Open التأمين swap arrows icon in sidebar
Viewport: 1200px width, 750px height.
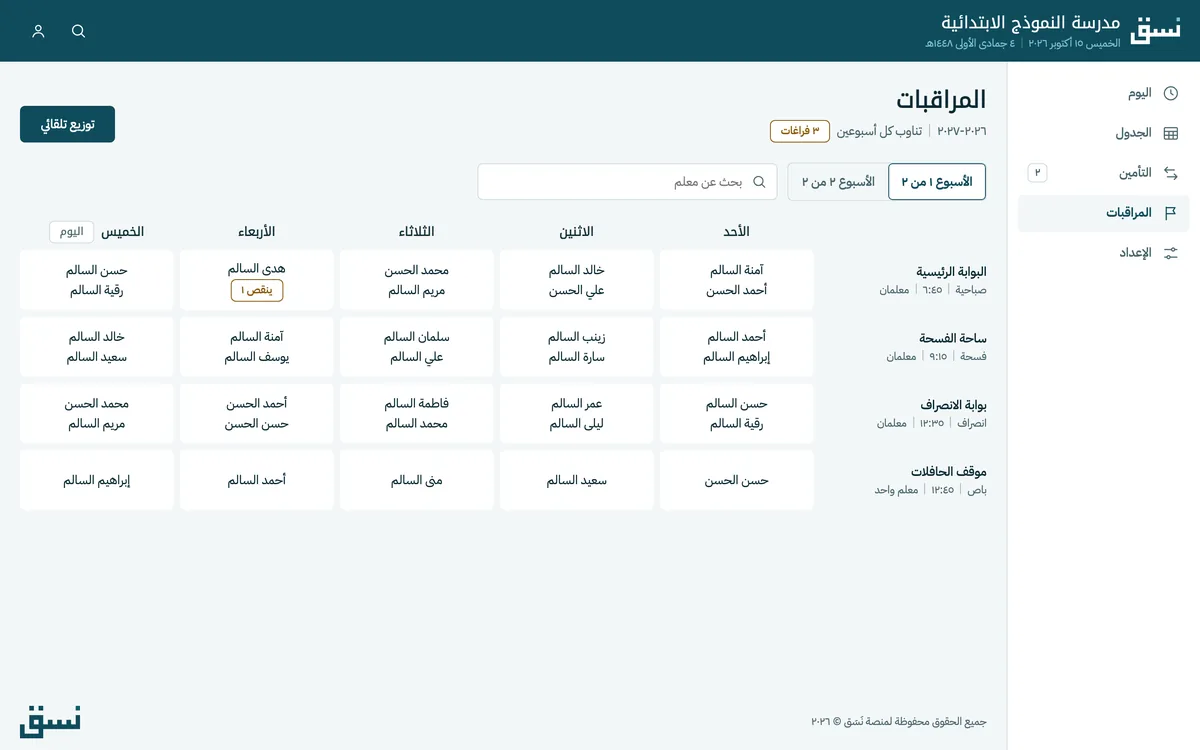click(x=1171, y=173)
